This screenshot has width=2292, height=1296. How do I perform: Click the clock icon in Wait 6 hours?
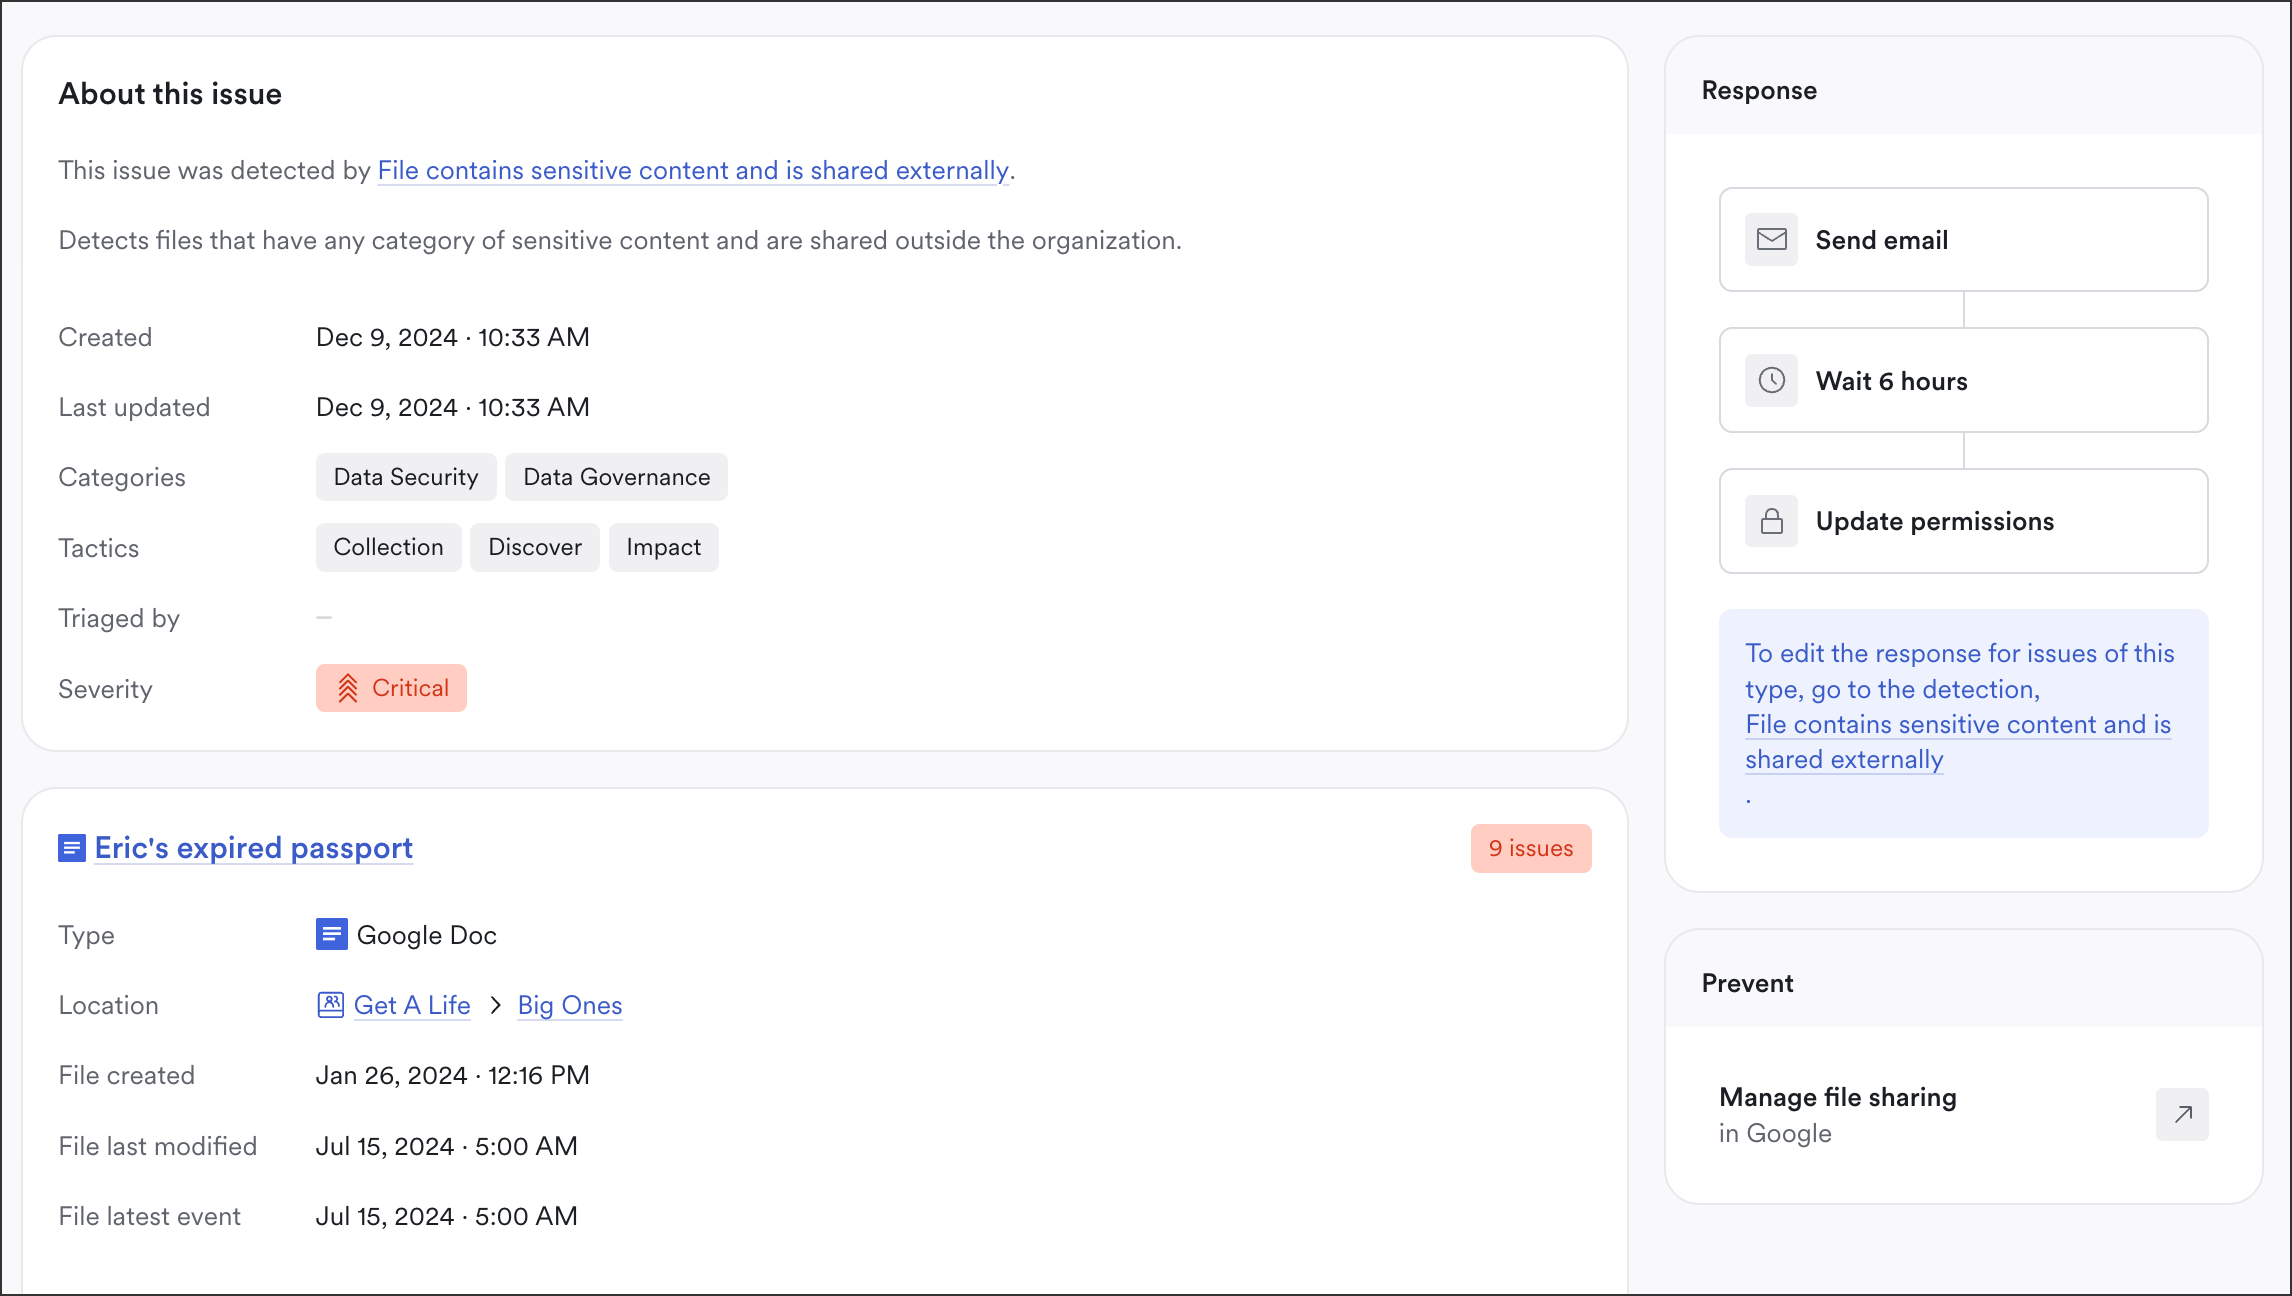(1771, 380)
